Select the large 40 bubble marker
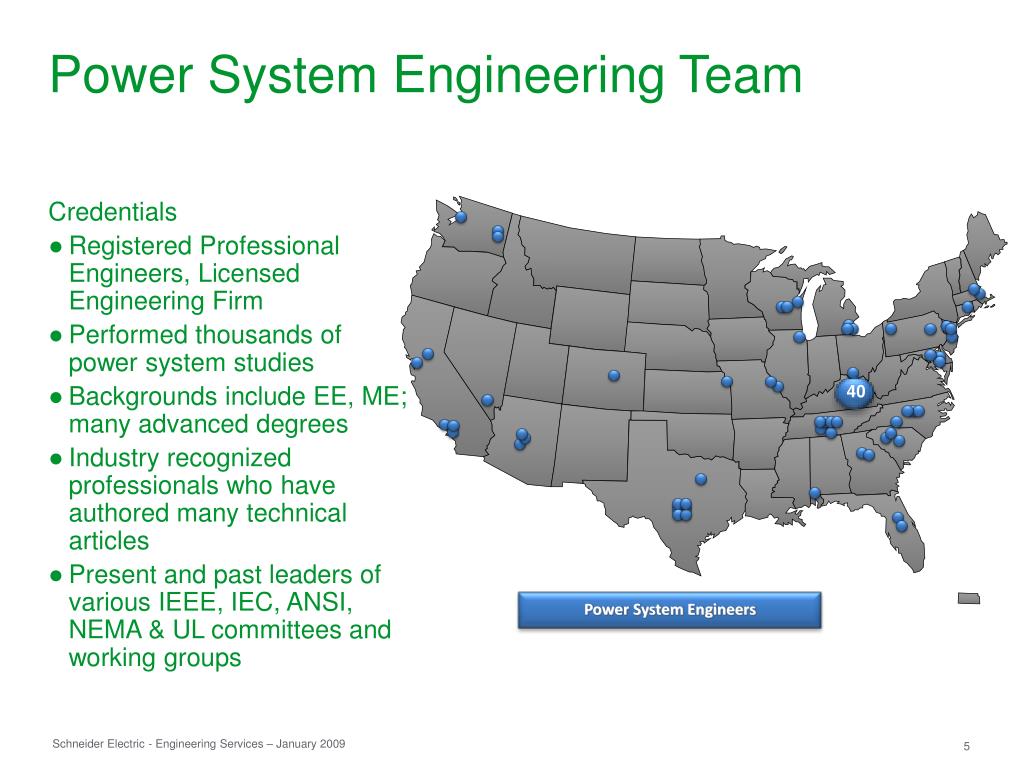 855,392
